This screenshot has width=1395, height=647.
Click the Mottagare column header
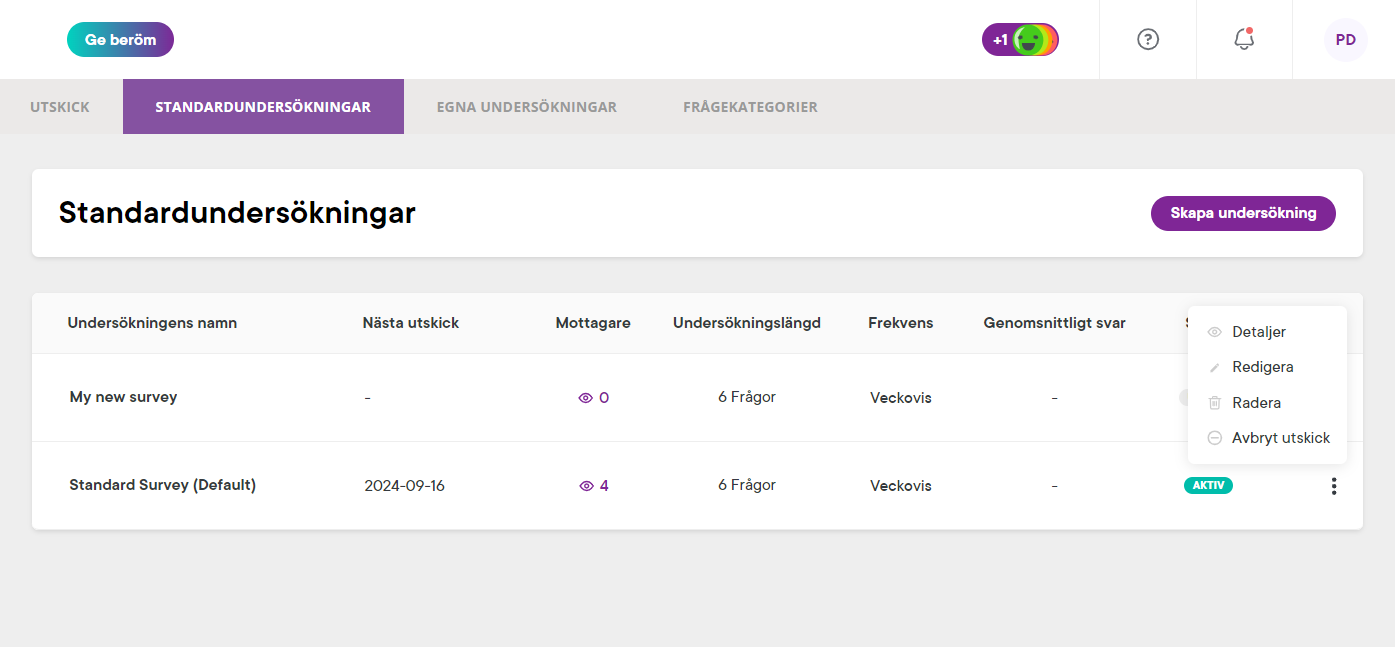coord(593,323)
